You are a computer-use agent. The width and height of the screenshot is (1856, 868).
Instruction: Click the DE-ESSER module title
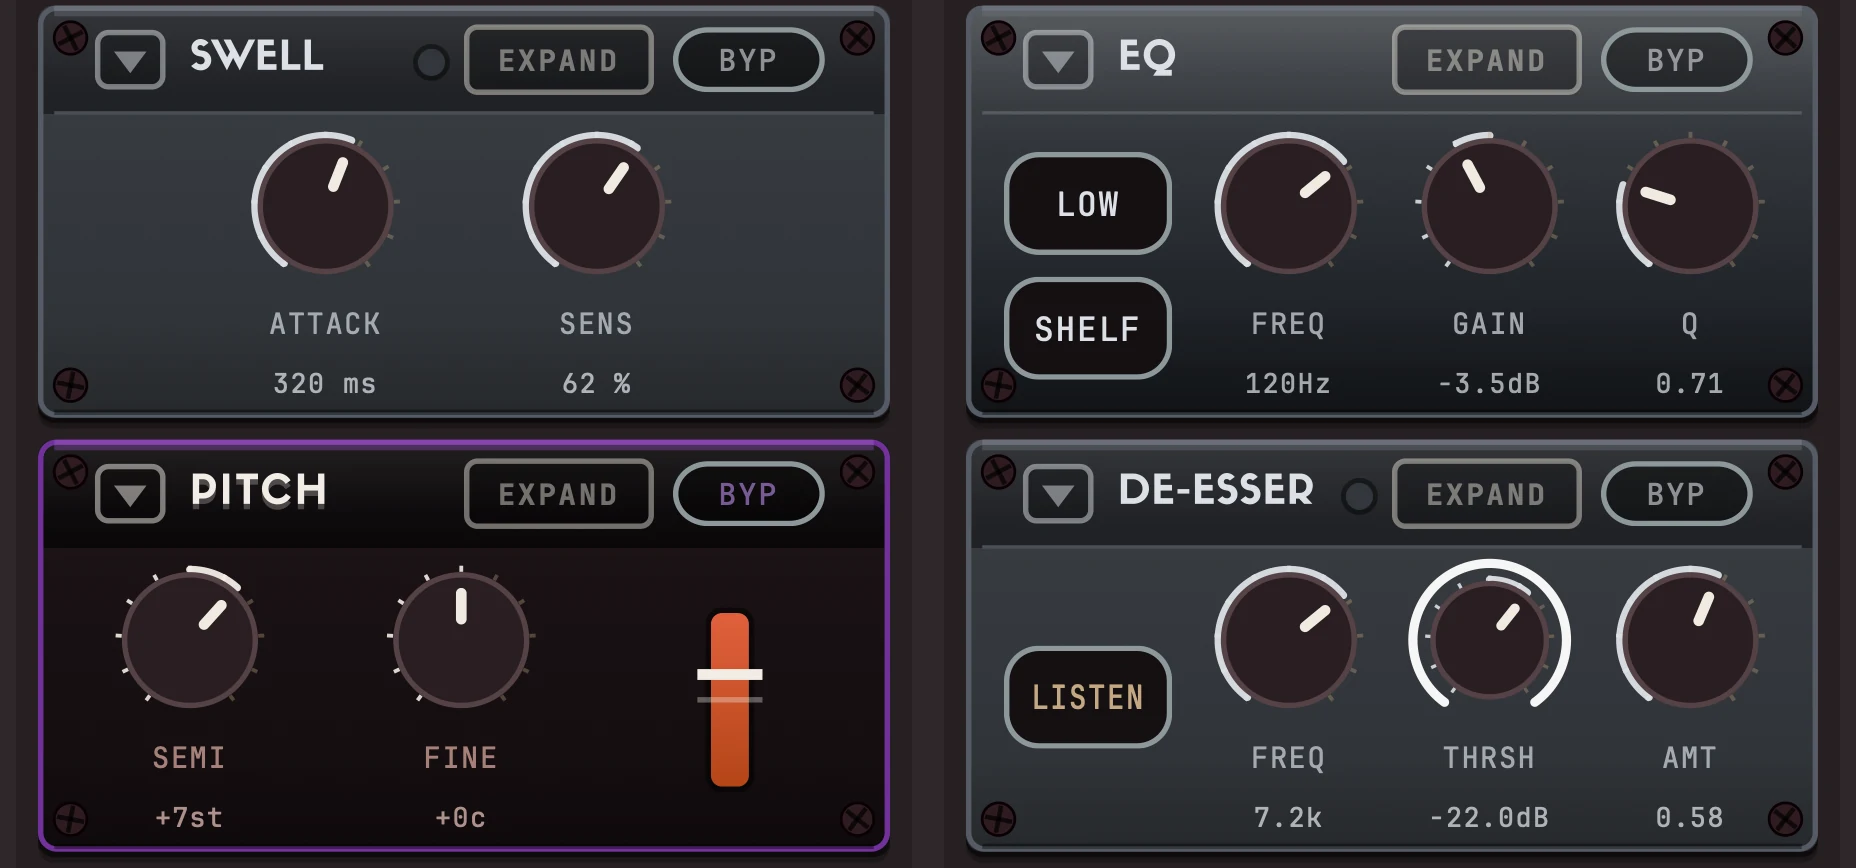click(x=1216, y=490)
